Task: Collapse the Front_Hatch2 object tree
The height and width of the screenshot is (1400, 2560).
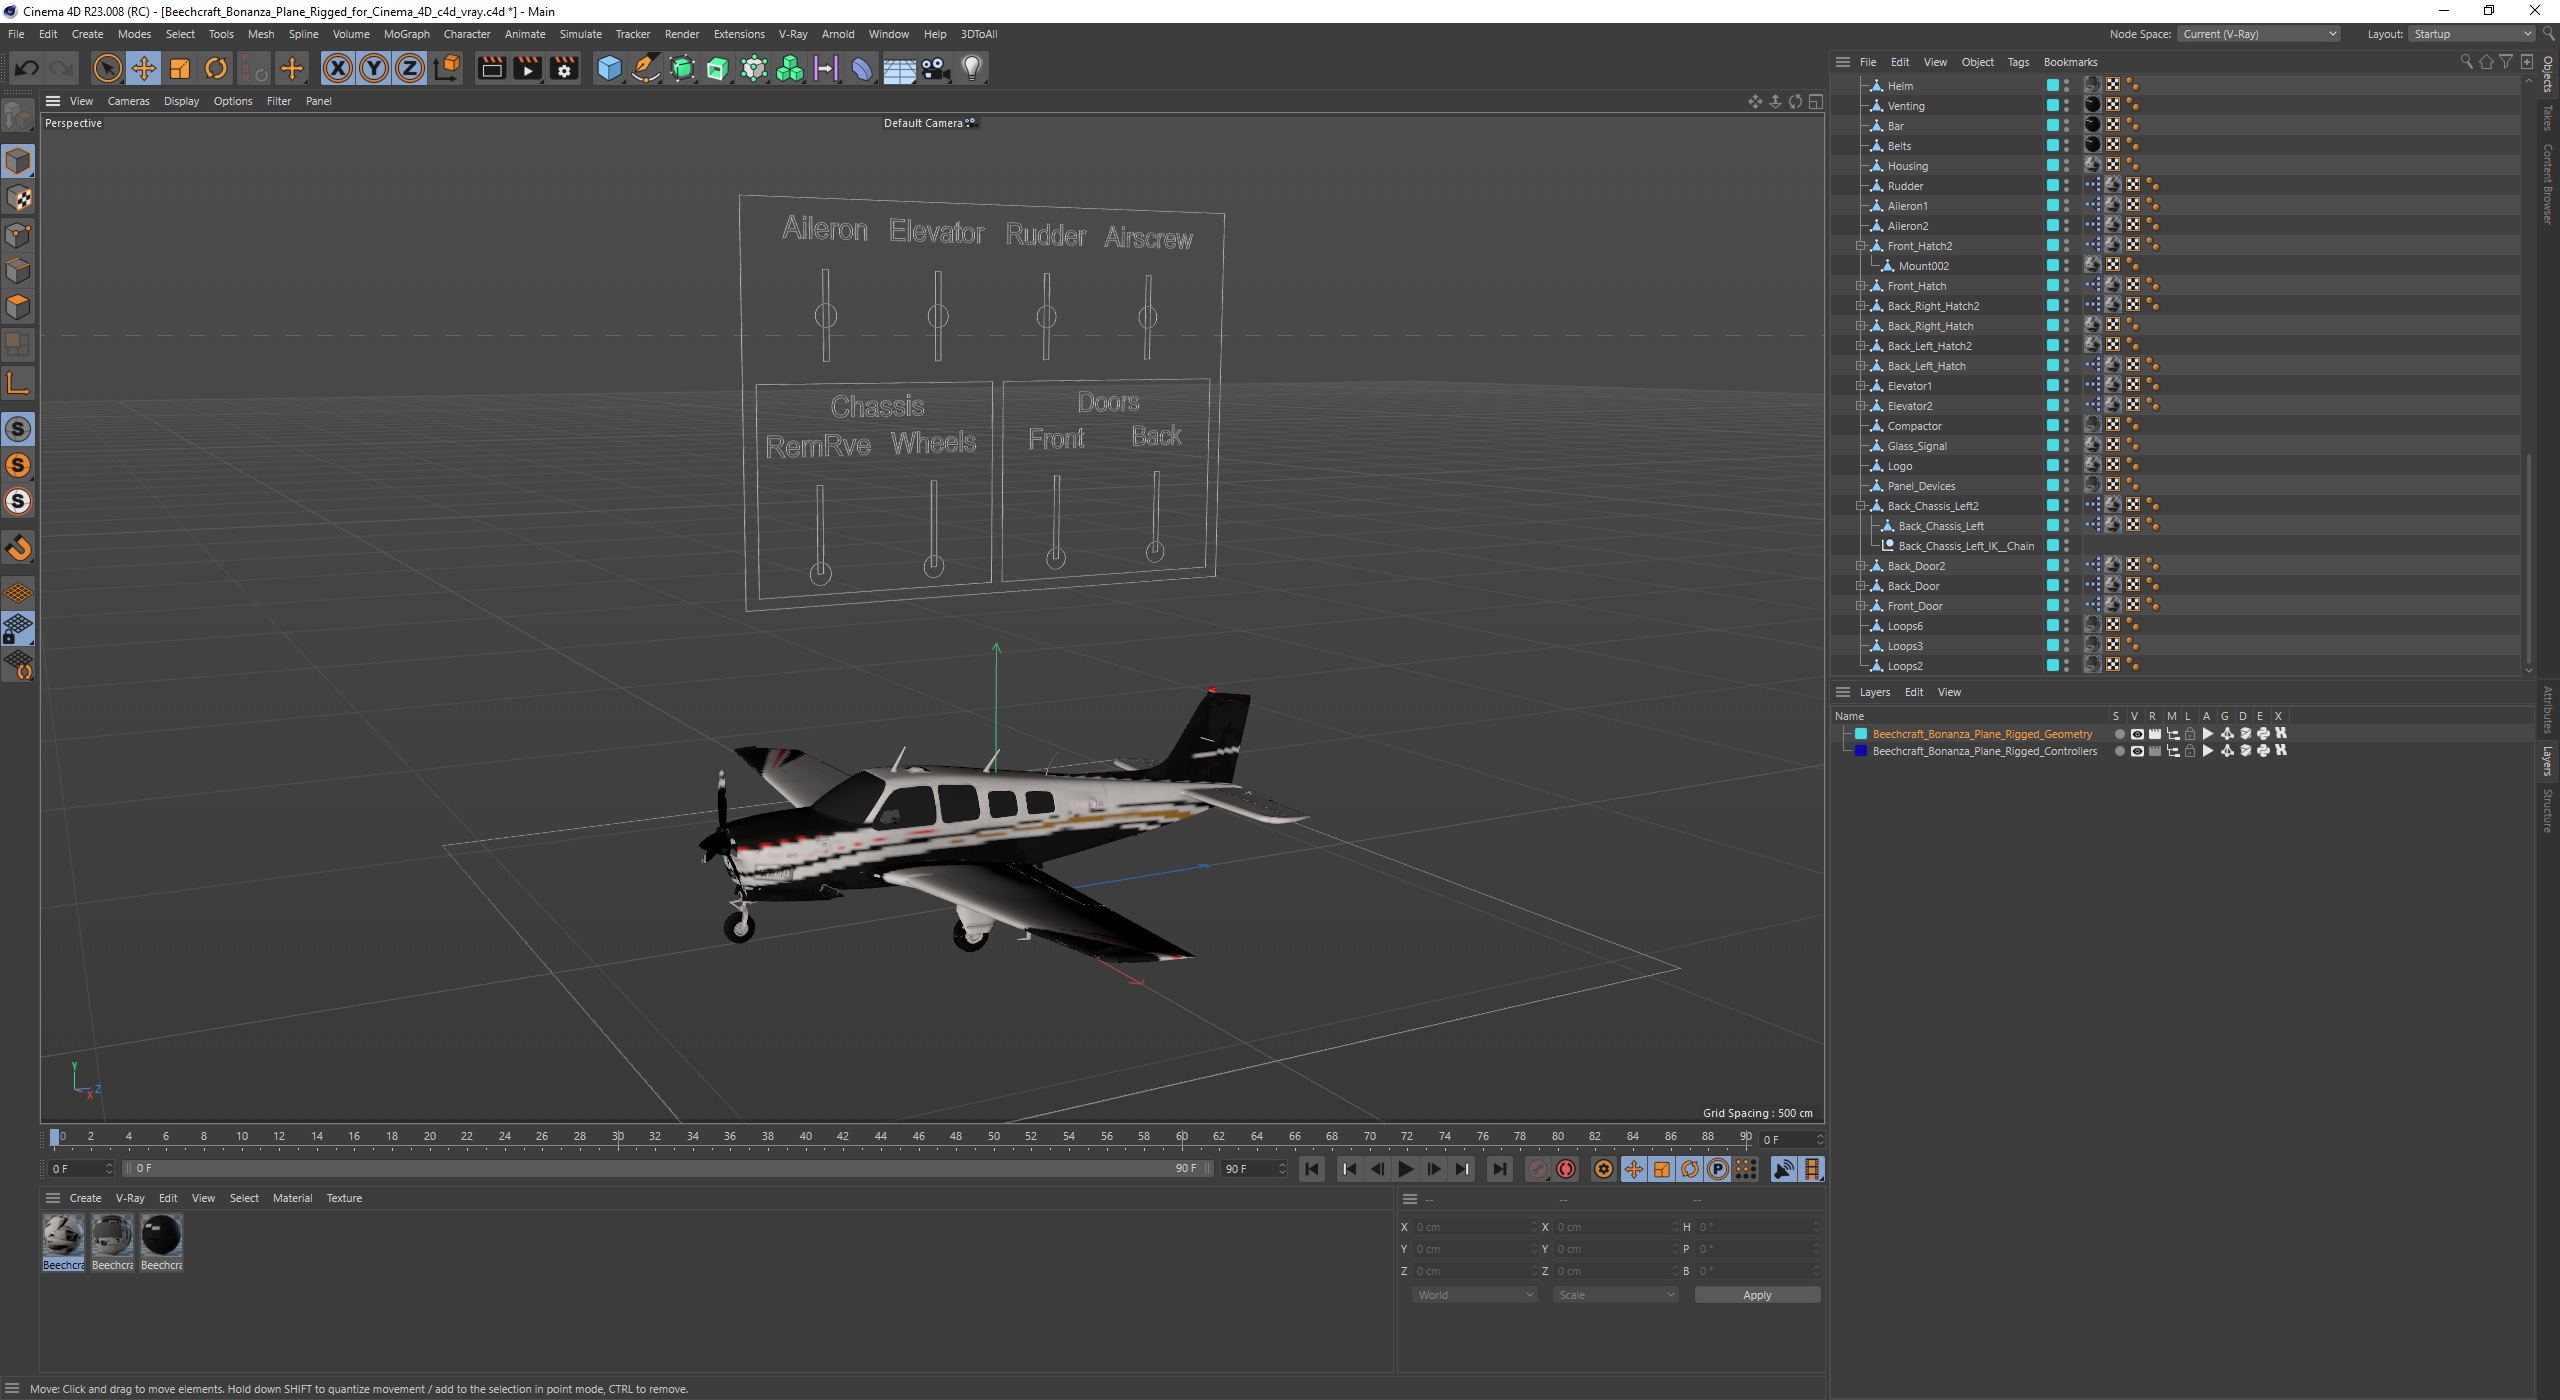Action: tap(1861, 246)
